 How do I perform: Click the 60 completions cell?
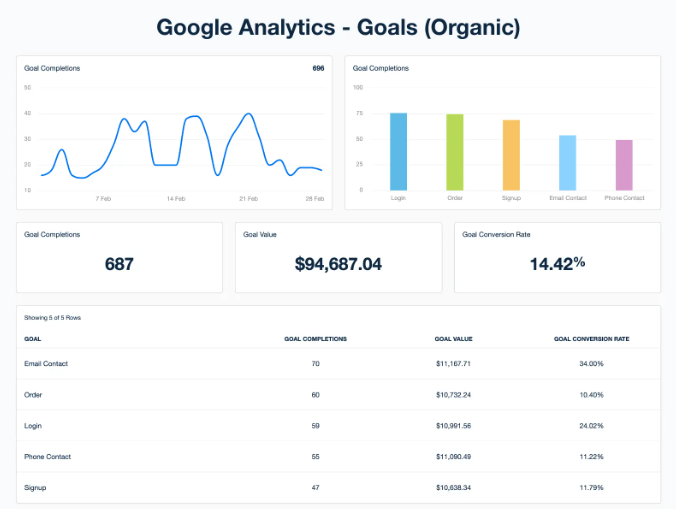(x=316, y=395)
